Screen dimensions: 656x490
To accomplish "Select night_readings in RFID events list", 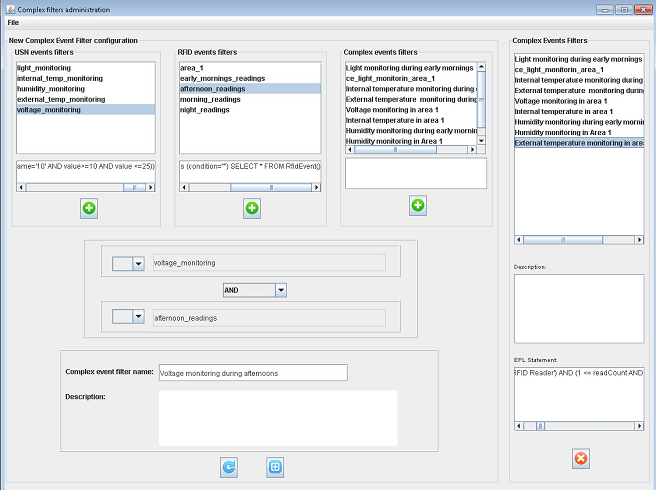I will pos(204,111).
